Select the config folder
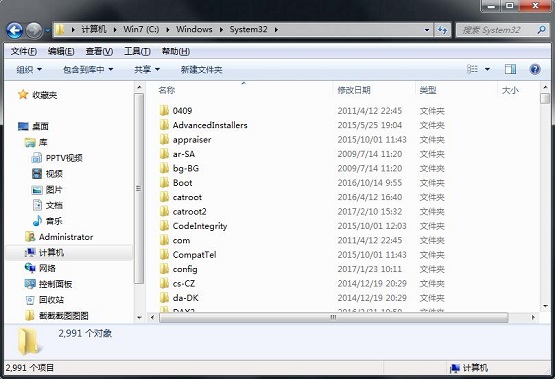555x379 pixels. pos(185,269)
